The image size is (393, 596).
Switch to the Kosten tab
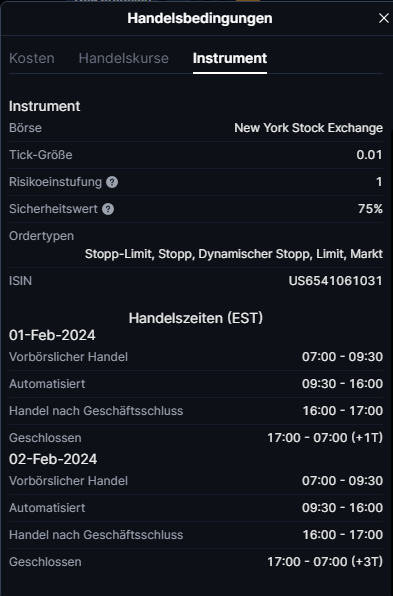pyautogui.click(x=32, y=58)
